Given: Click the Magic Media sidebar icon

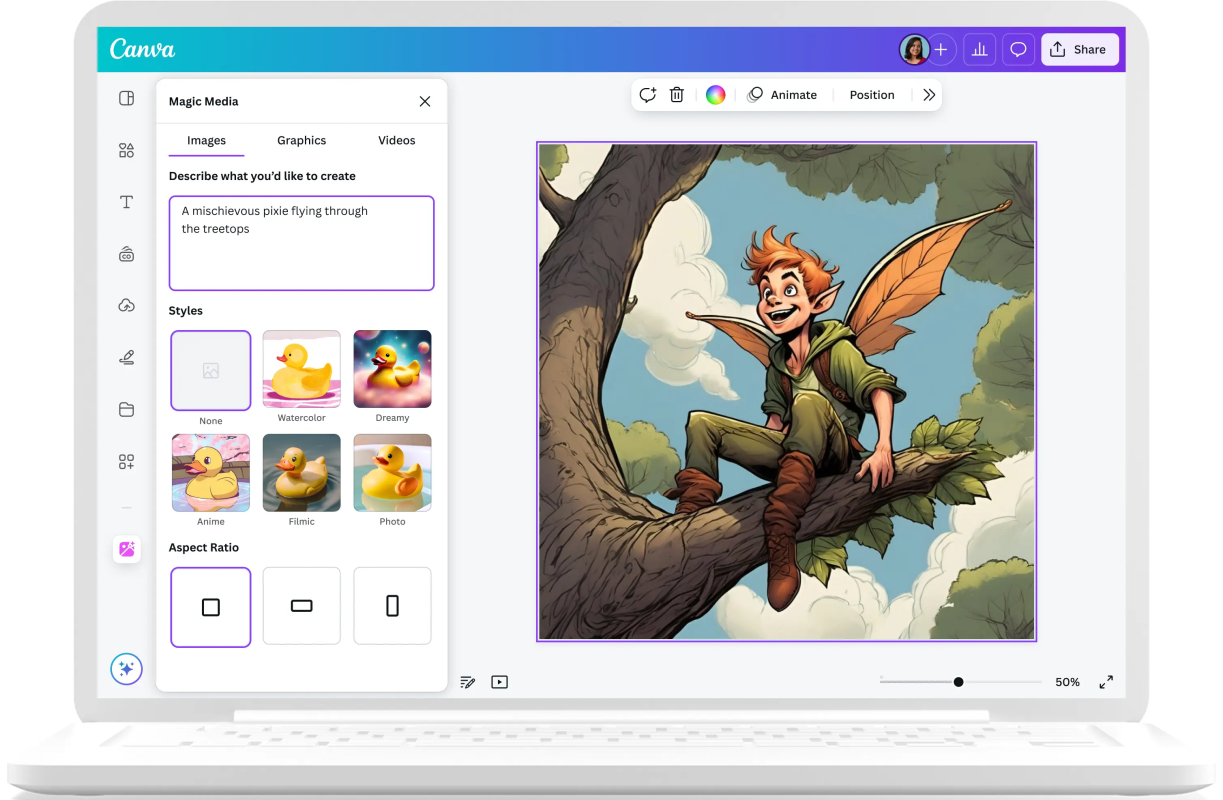Looking at the screenshot, I should point(127,549).
